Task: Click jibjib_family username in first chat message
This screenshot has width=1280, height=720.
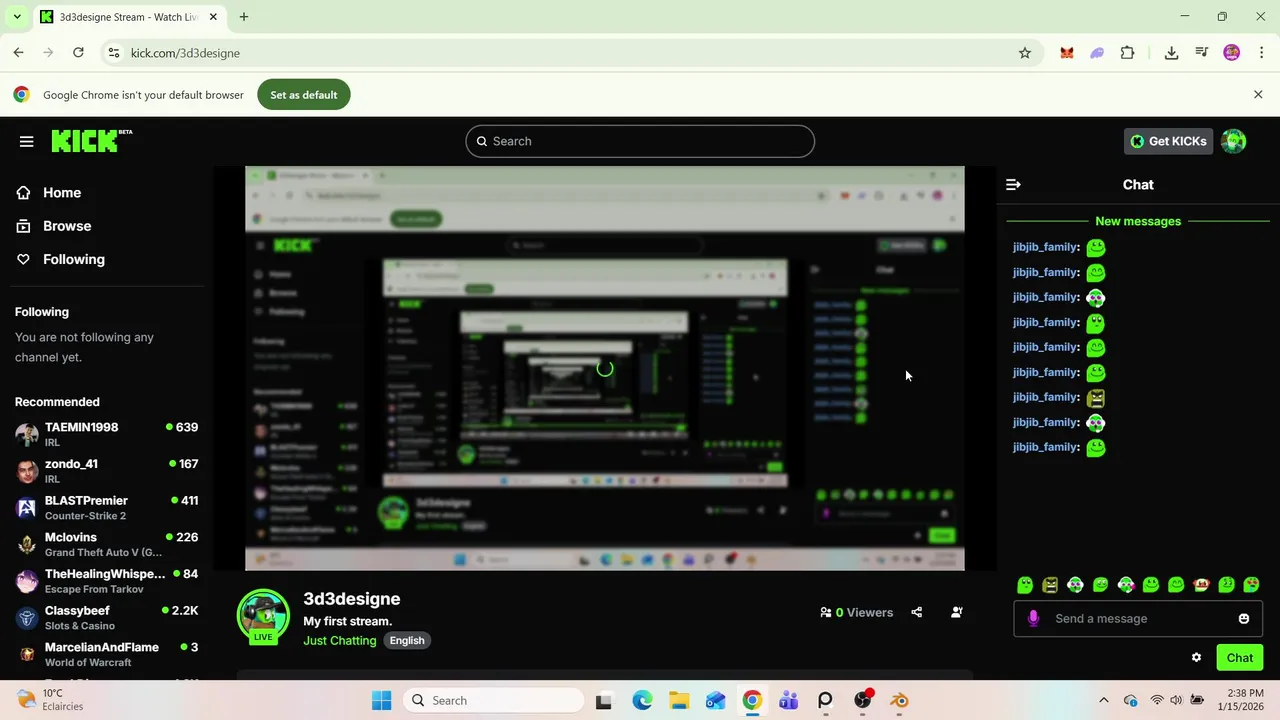Action: point(1045,247)
